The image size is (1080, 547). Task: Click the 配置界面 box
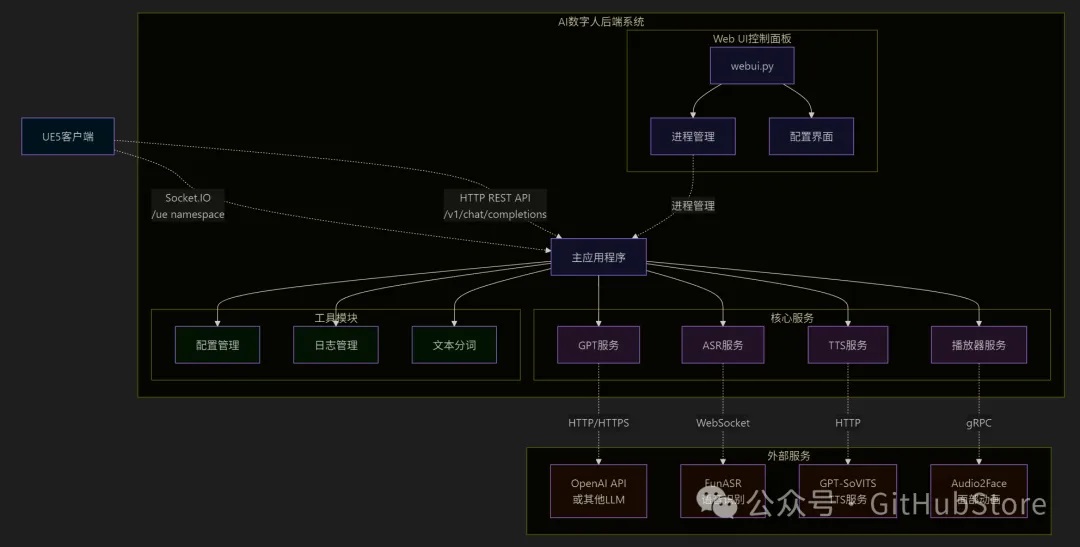coord(811,137)
